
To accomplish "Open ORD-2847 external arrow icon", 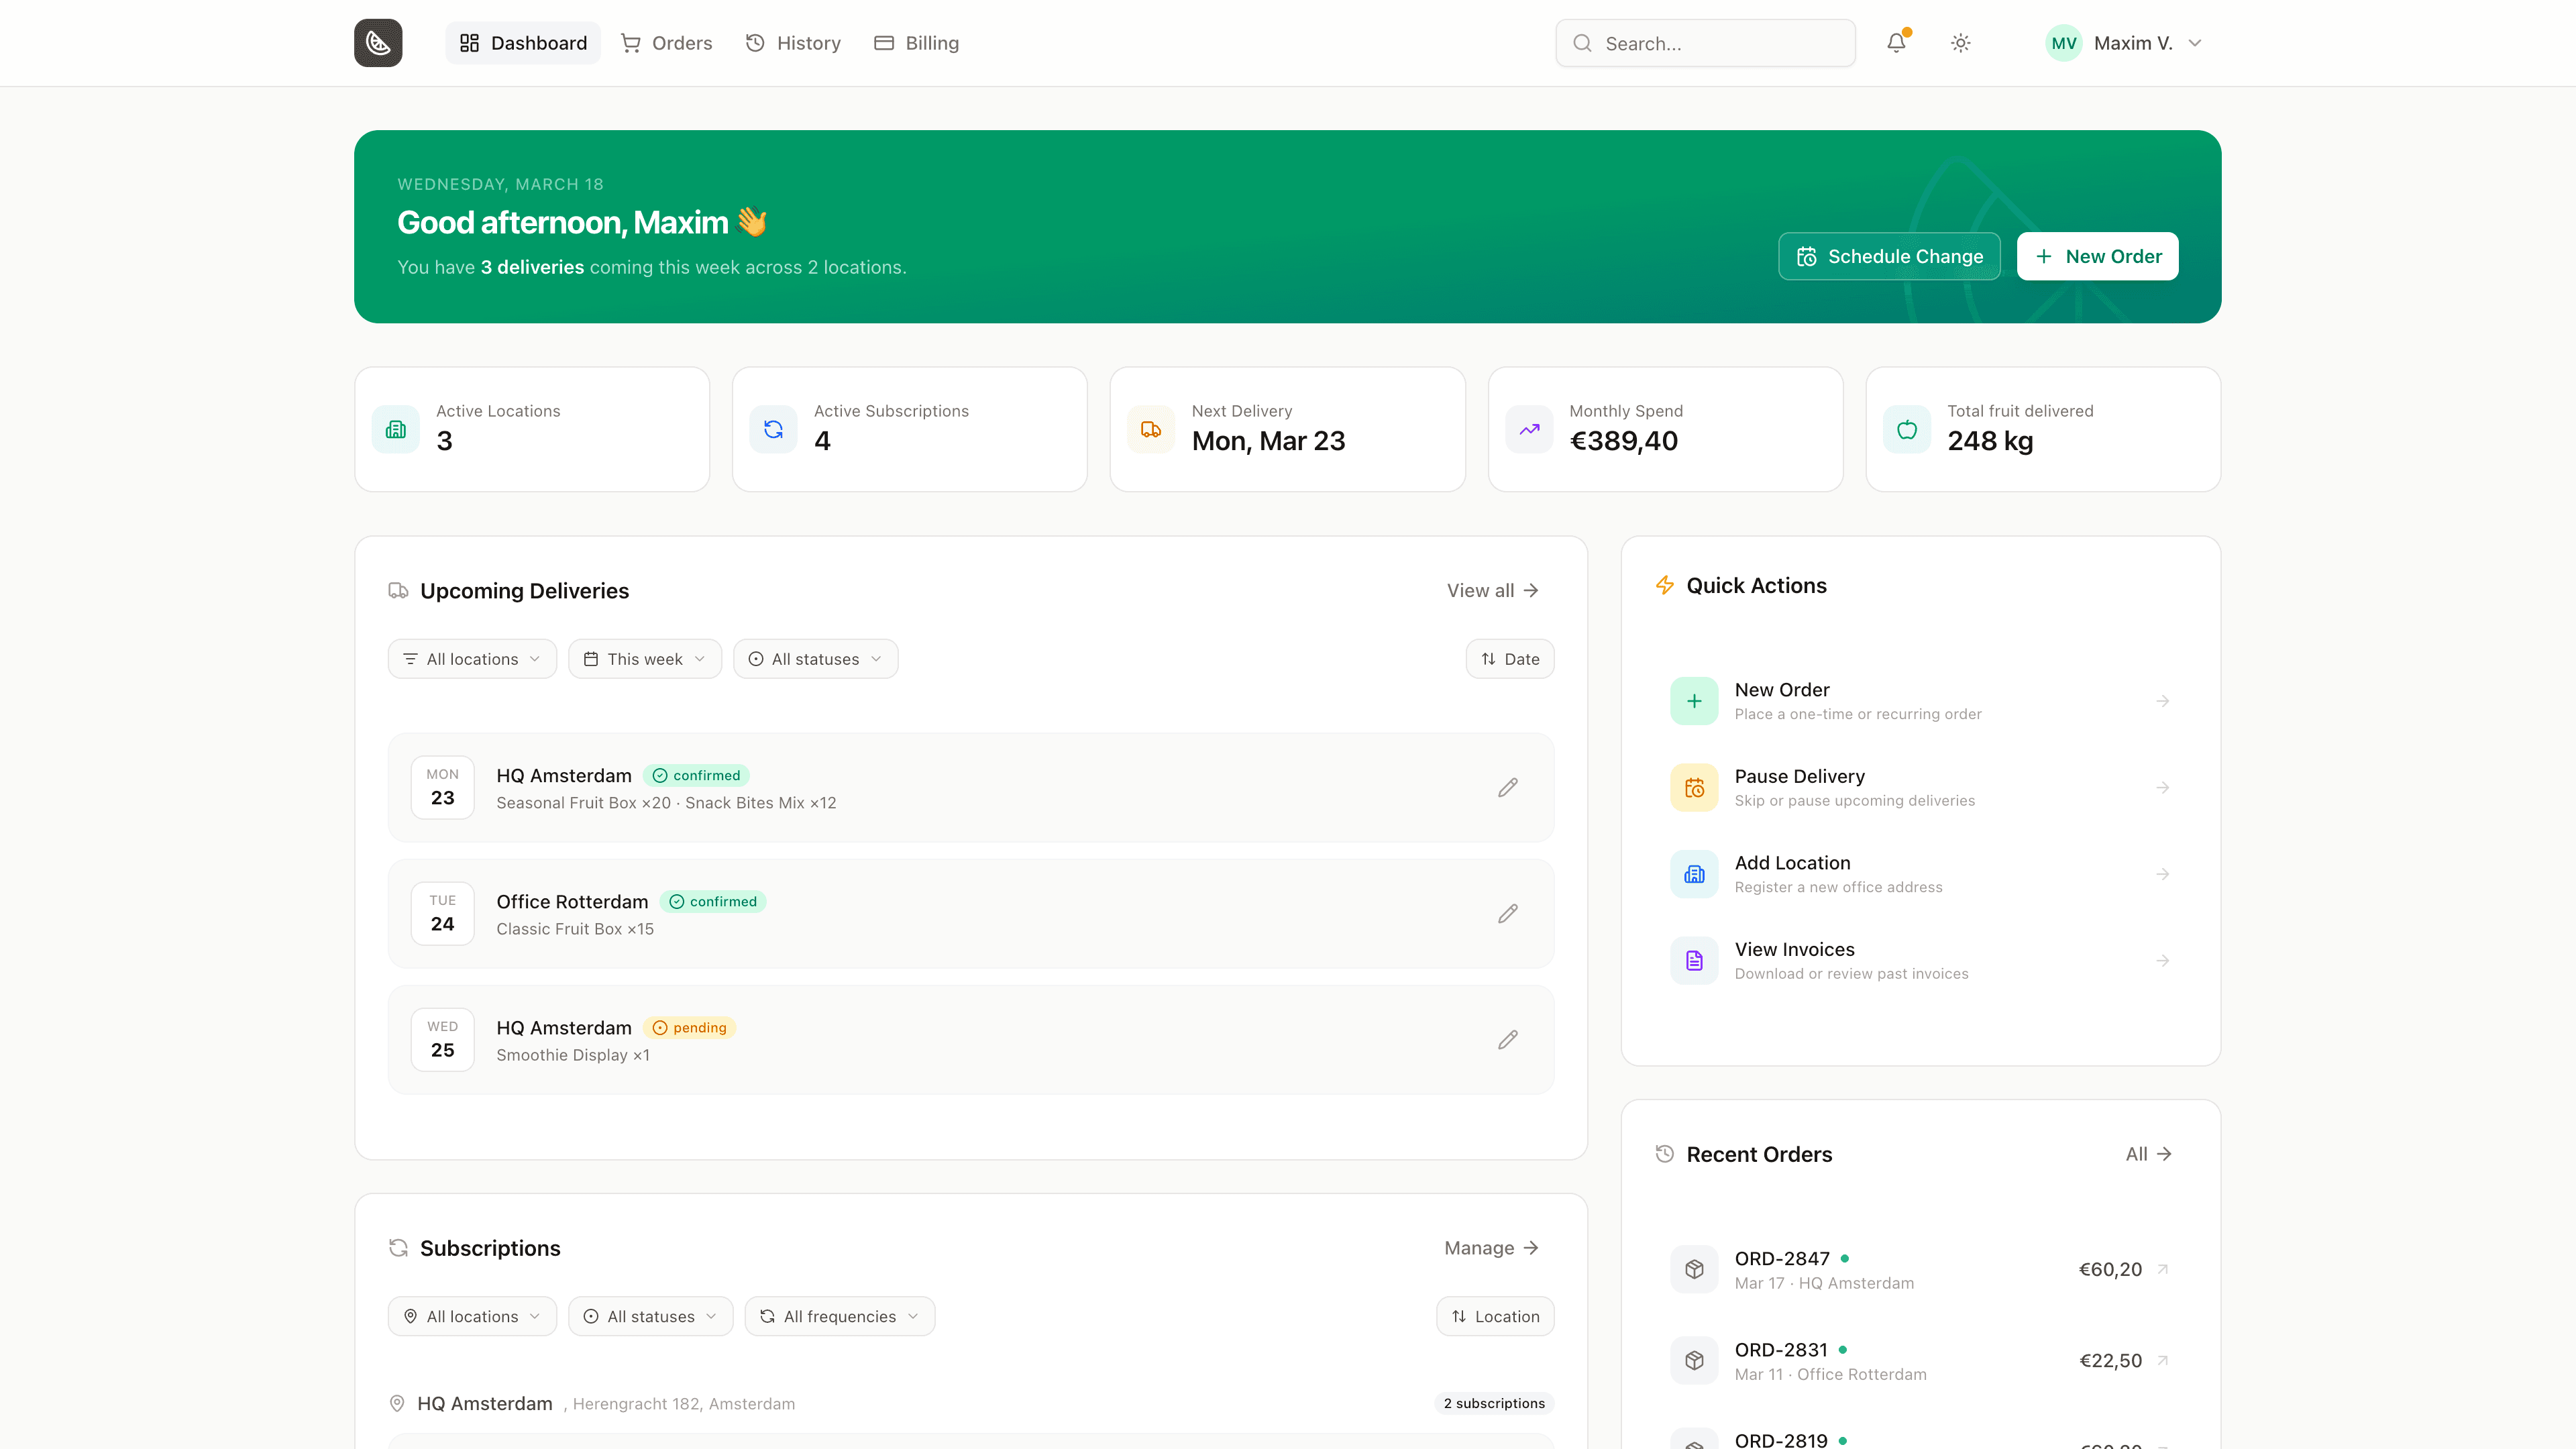I will (x=2162, y=1269).
